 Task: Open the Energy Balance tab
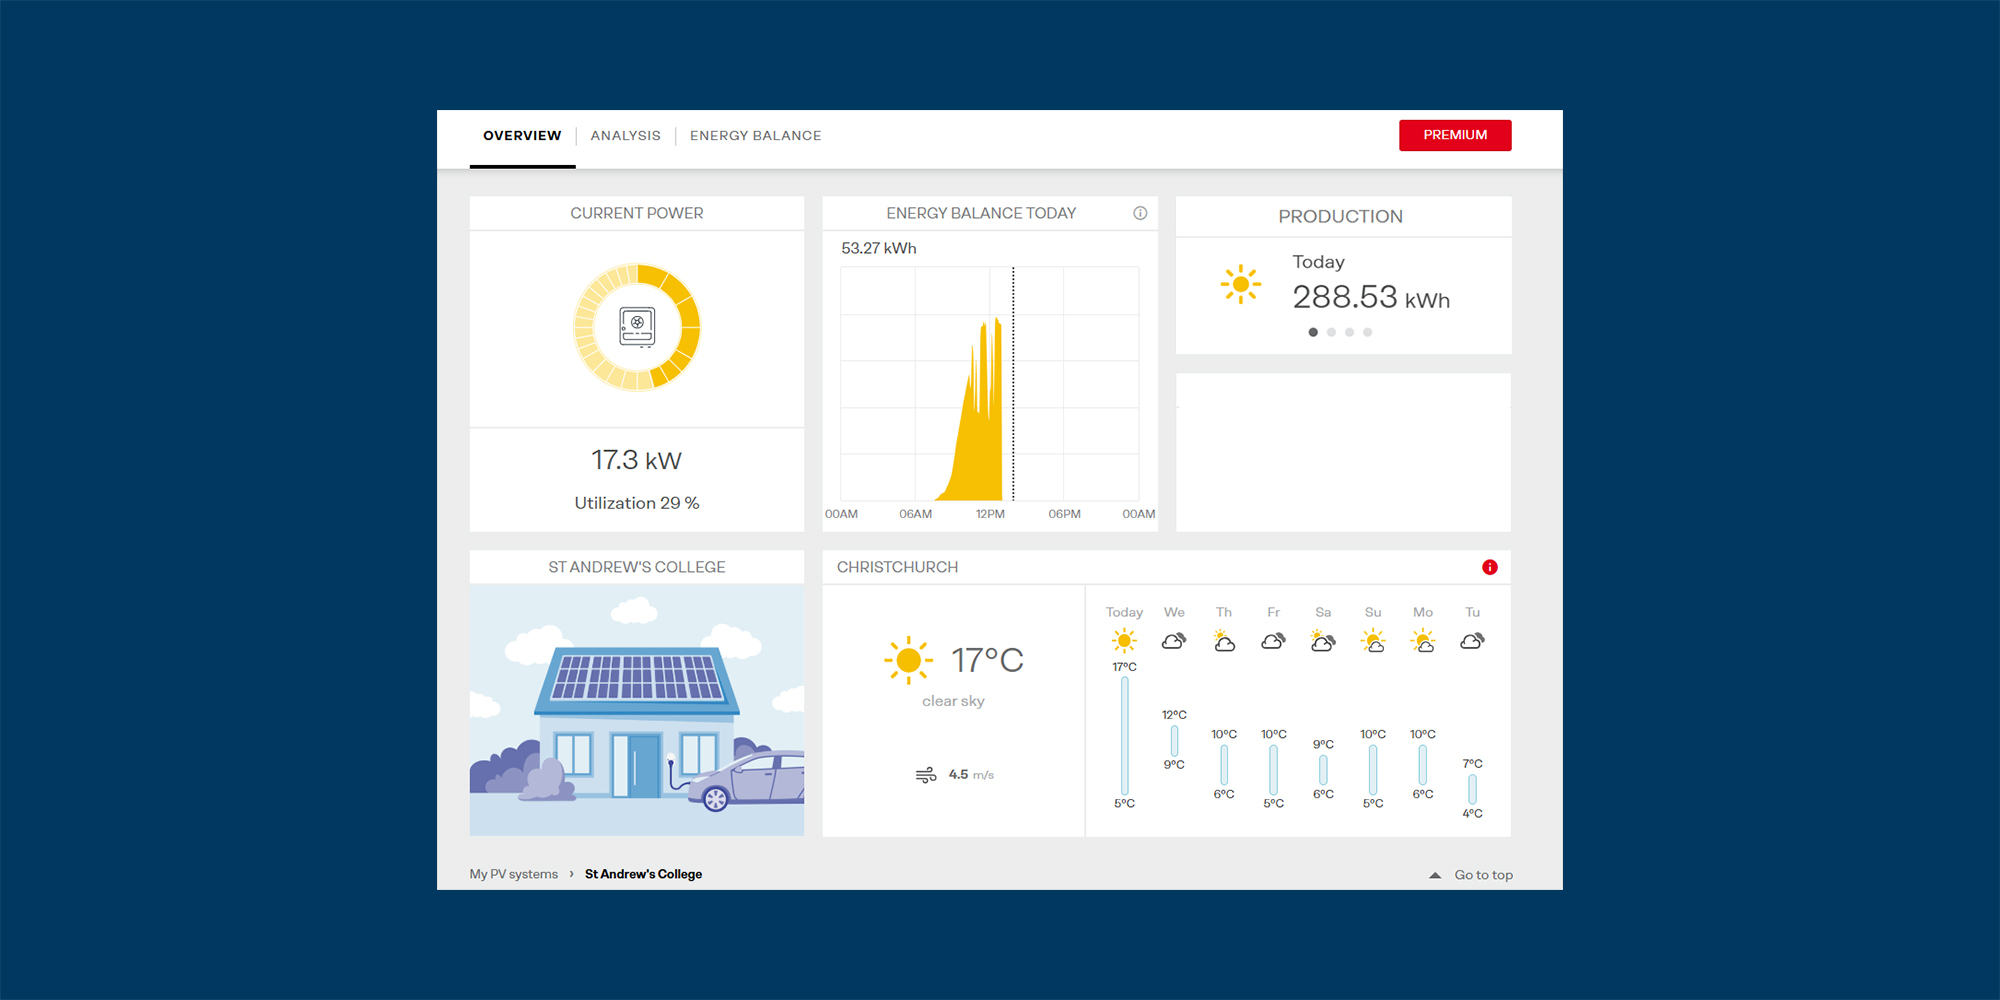[755, 136]
